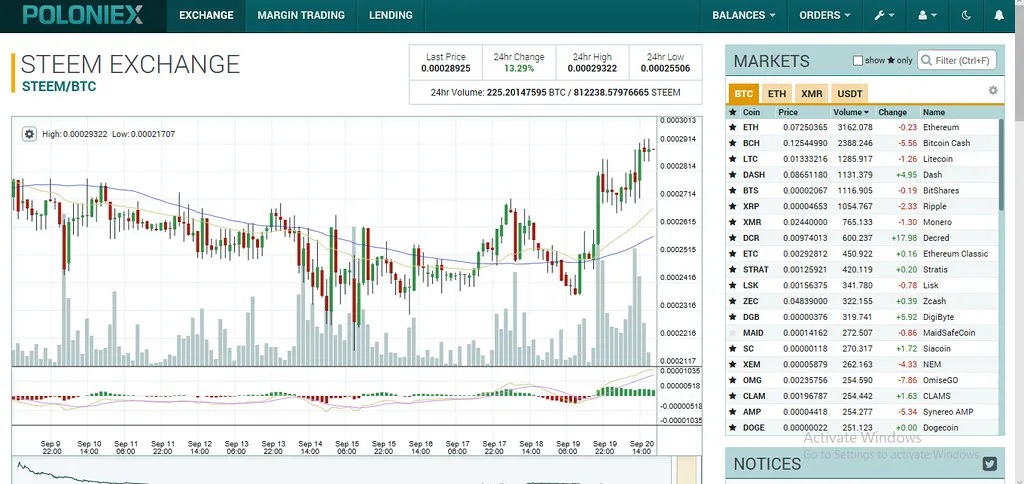Toggle favorite star for DASH
The width and height of the screenshot is (1024, 484).
click(x=732, y=175)
